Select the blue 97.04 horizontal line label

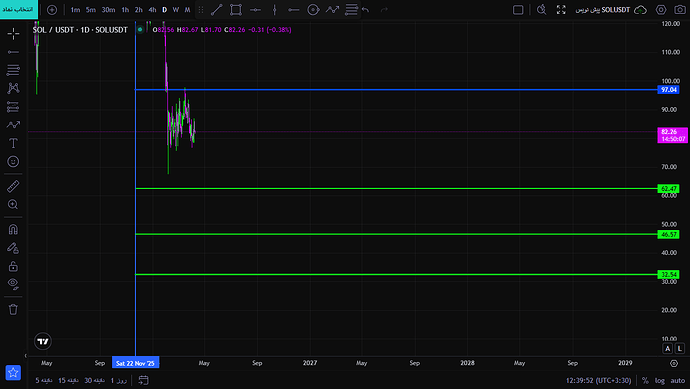point(668,90)
